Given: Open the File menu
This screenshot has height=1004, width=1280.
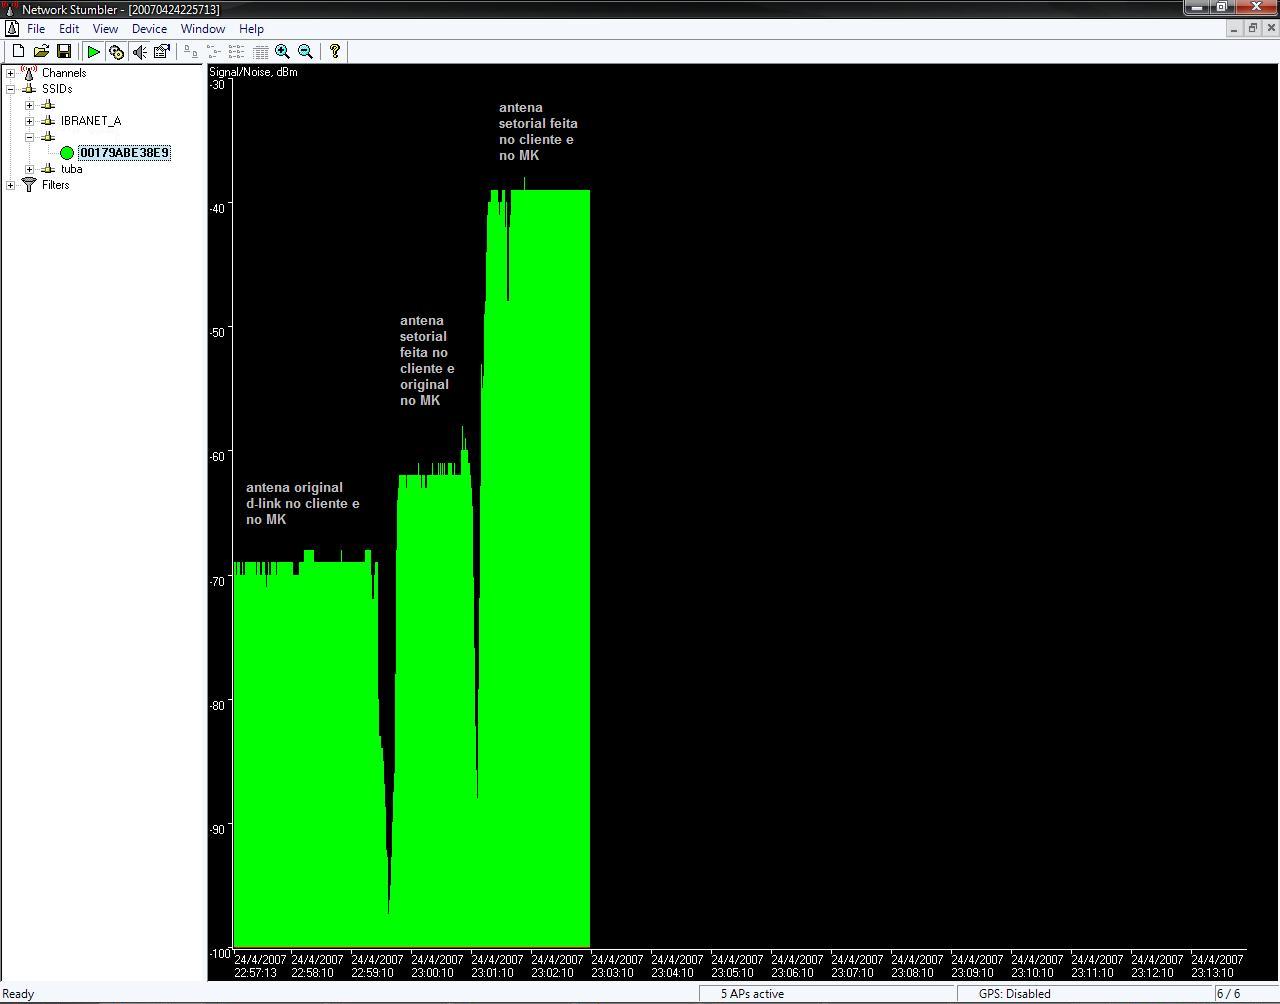Looking at the screenshot, I should [x=35, y=28].
